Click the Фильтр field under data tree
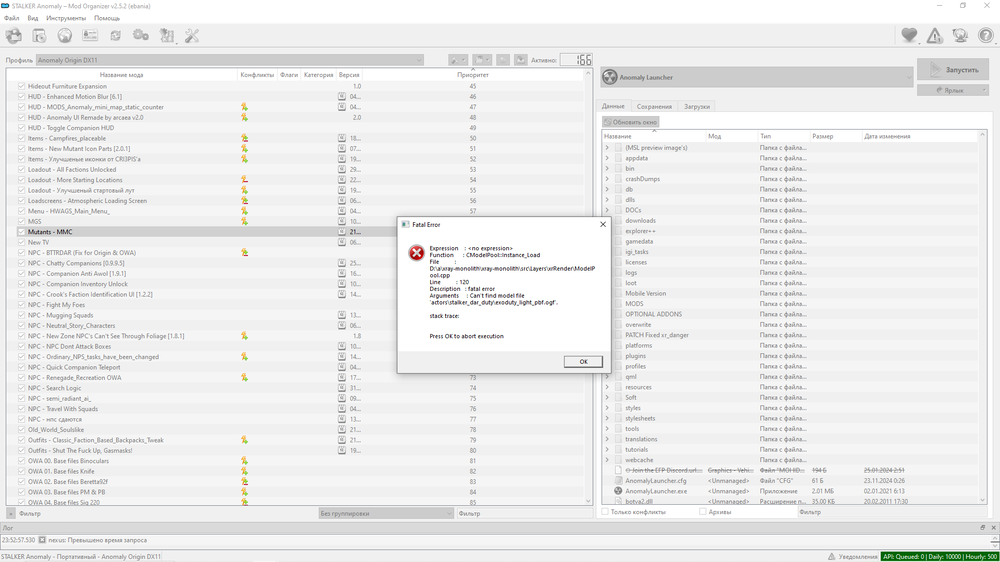 tap(893, 512)
